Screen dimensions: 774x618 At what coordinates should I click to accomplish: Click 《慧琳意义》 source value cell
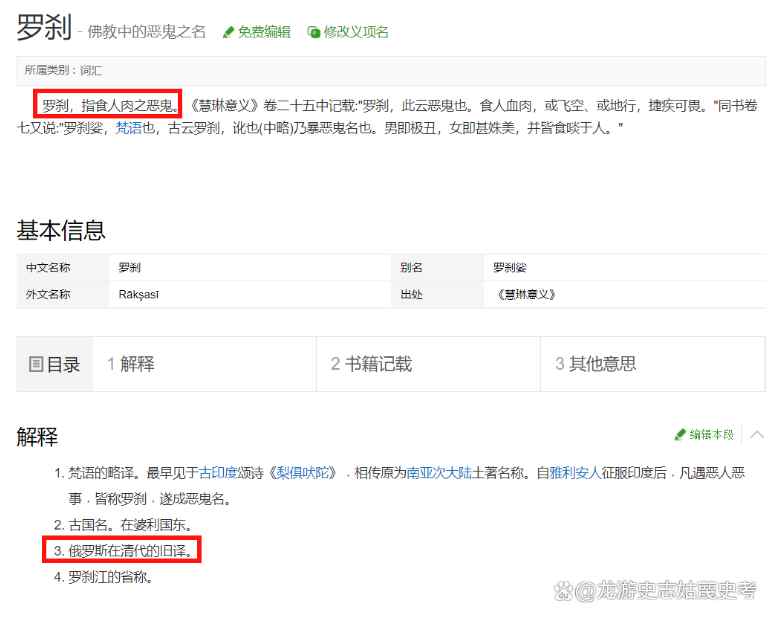625,295
